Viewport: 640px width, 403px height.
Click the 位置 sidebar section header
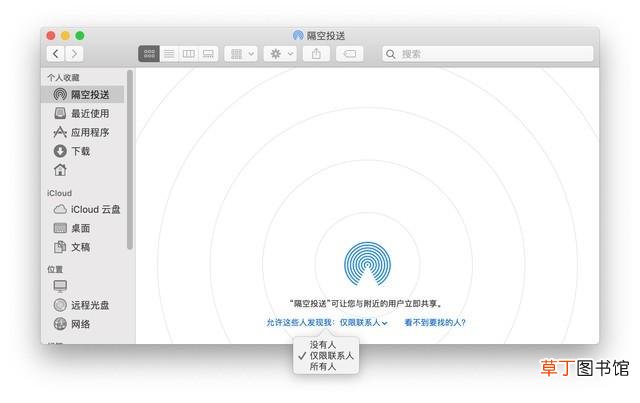[x=55, y=269]
